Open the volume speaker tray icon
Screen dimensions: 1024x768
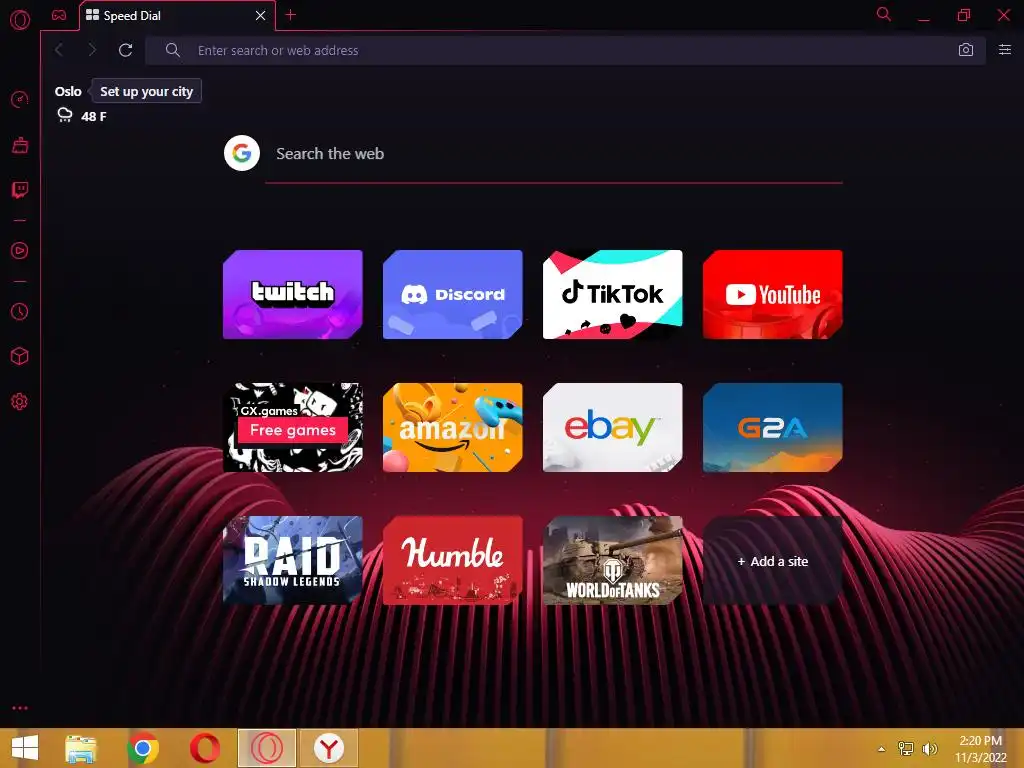pyautogui.click(x=929, y=749)
